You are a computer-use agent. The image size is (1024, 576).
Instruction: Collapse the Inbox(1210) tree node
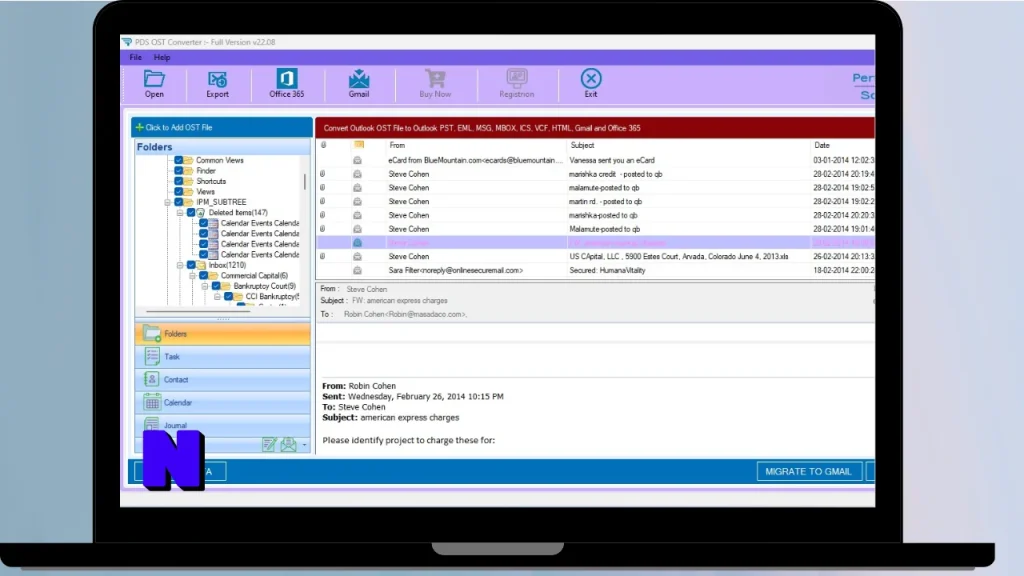(180, 265)
